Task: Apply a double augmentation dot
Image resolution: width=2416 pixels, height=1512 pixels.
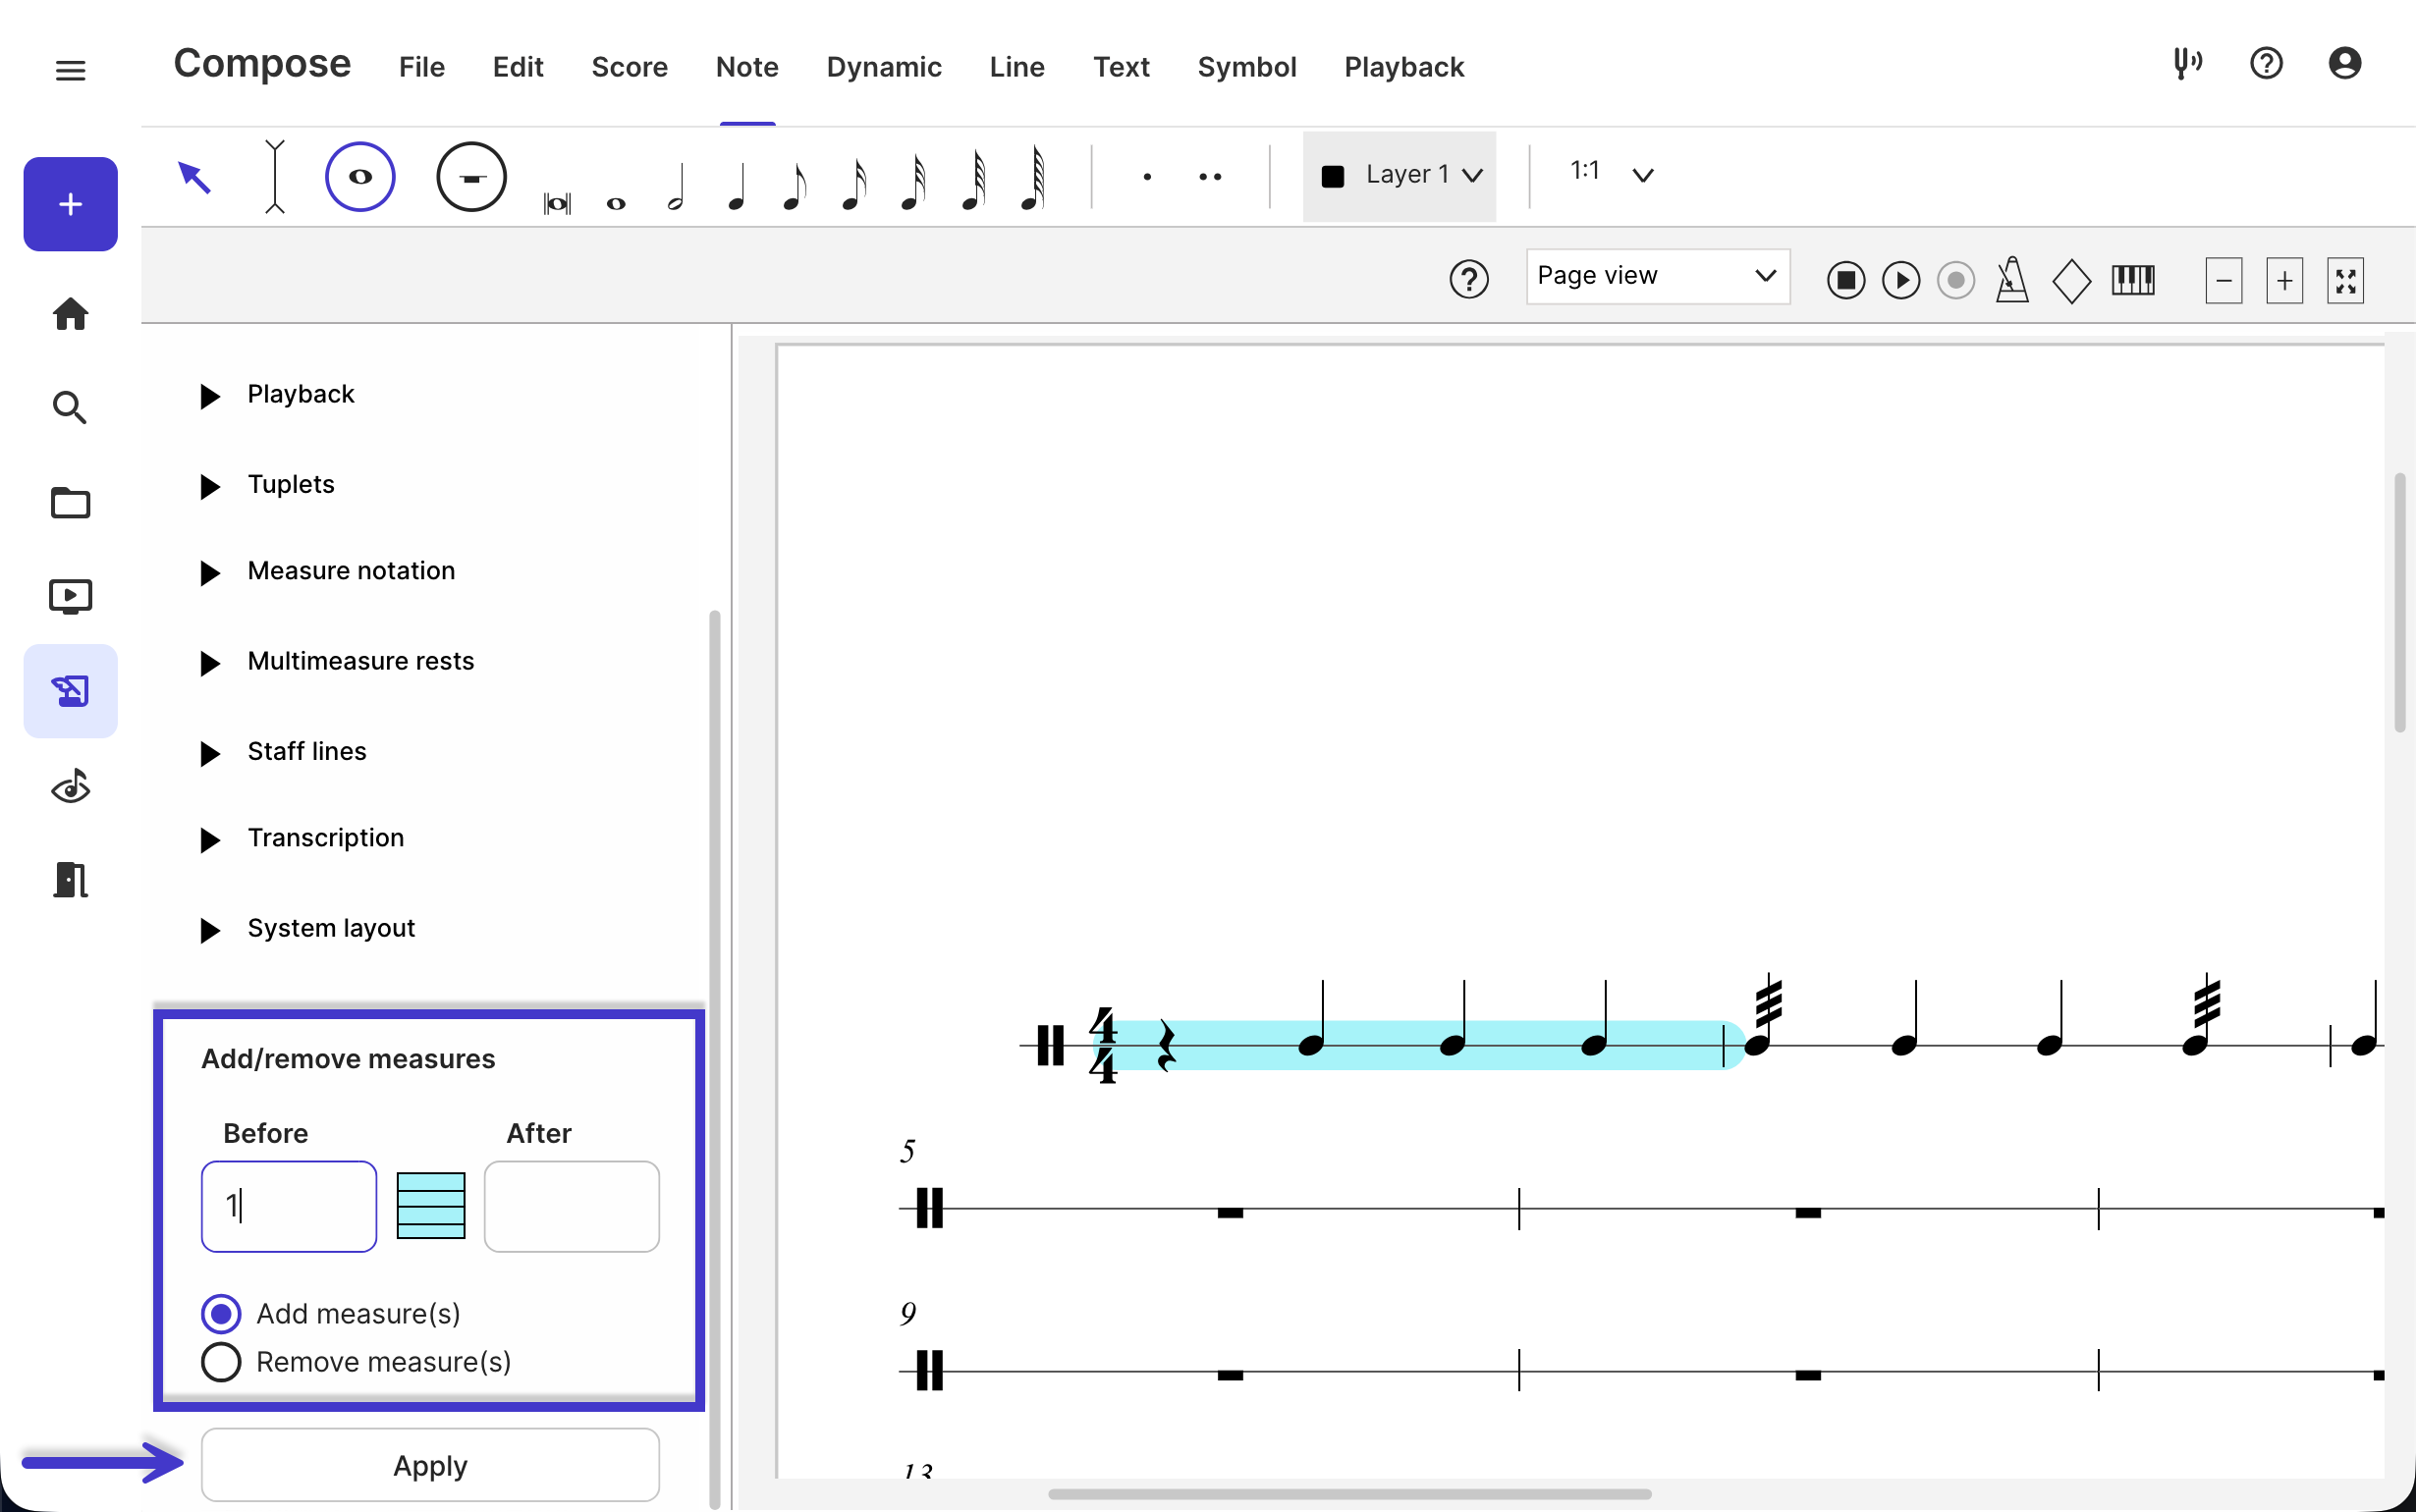Action: click(x=1210, y=177)
